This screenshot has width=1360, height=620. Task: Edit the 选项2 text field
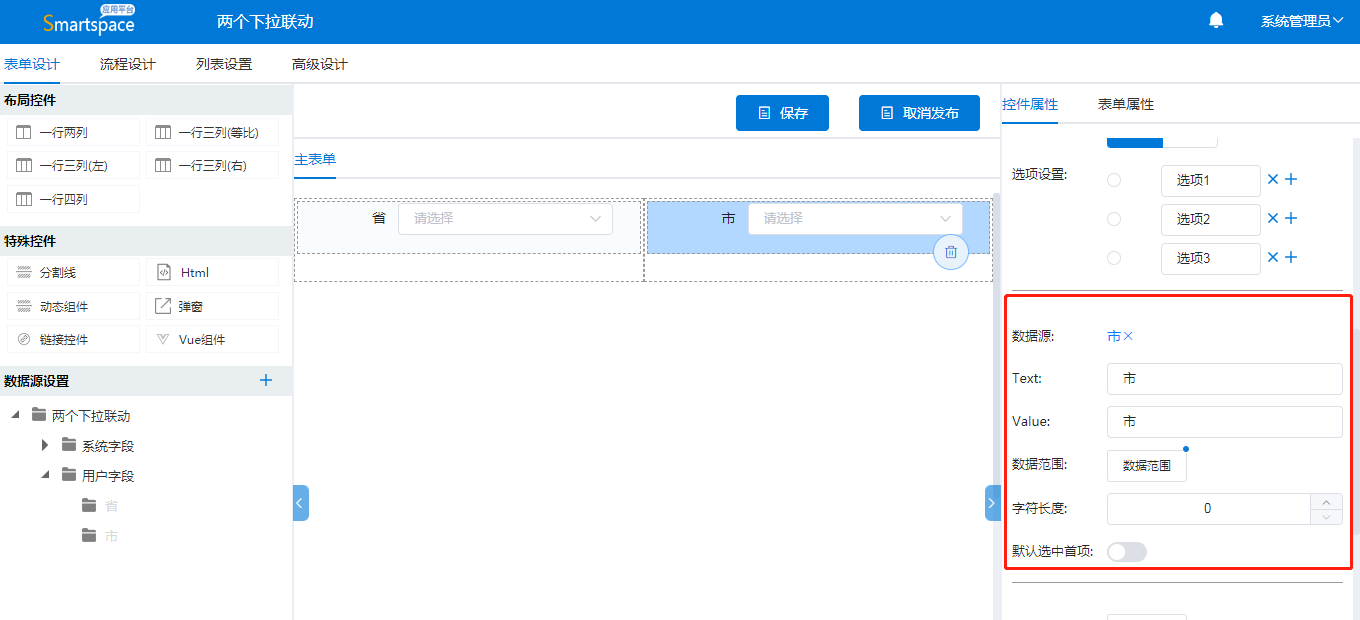pos(1210,219)
